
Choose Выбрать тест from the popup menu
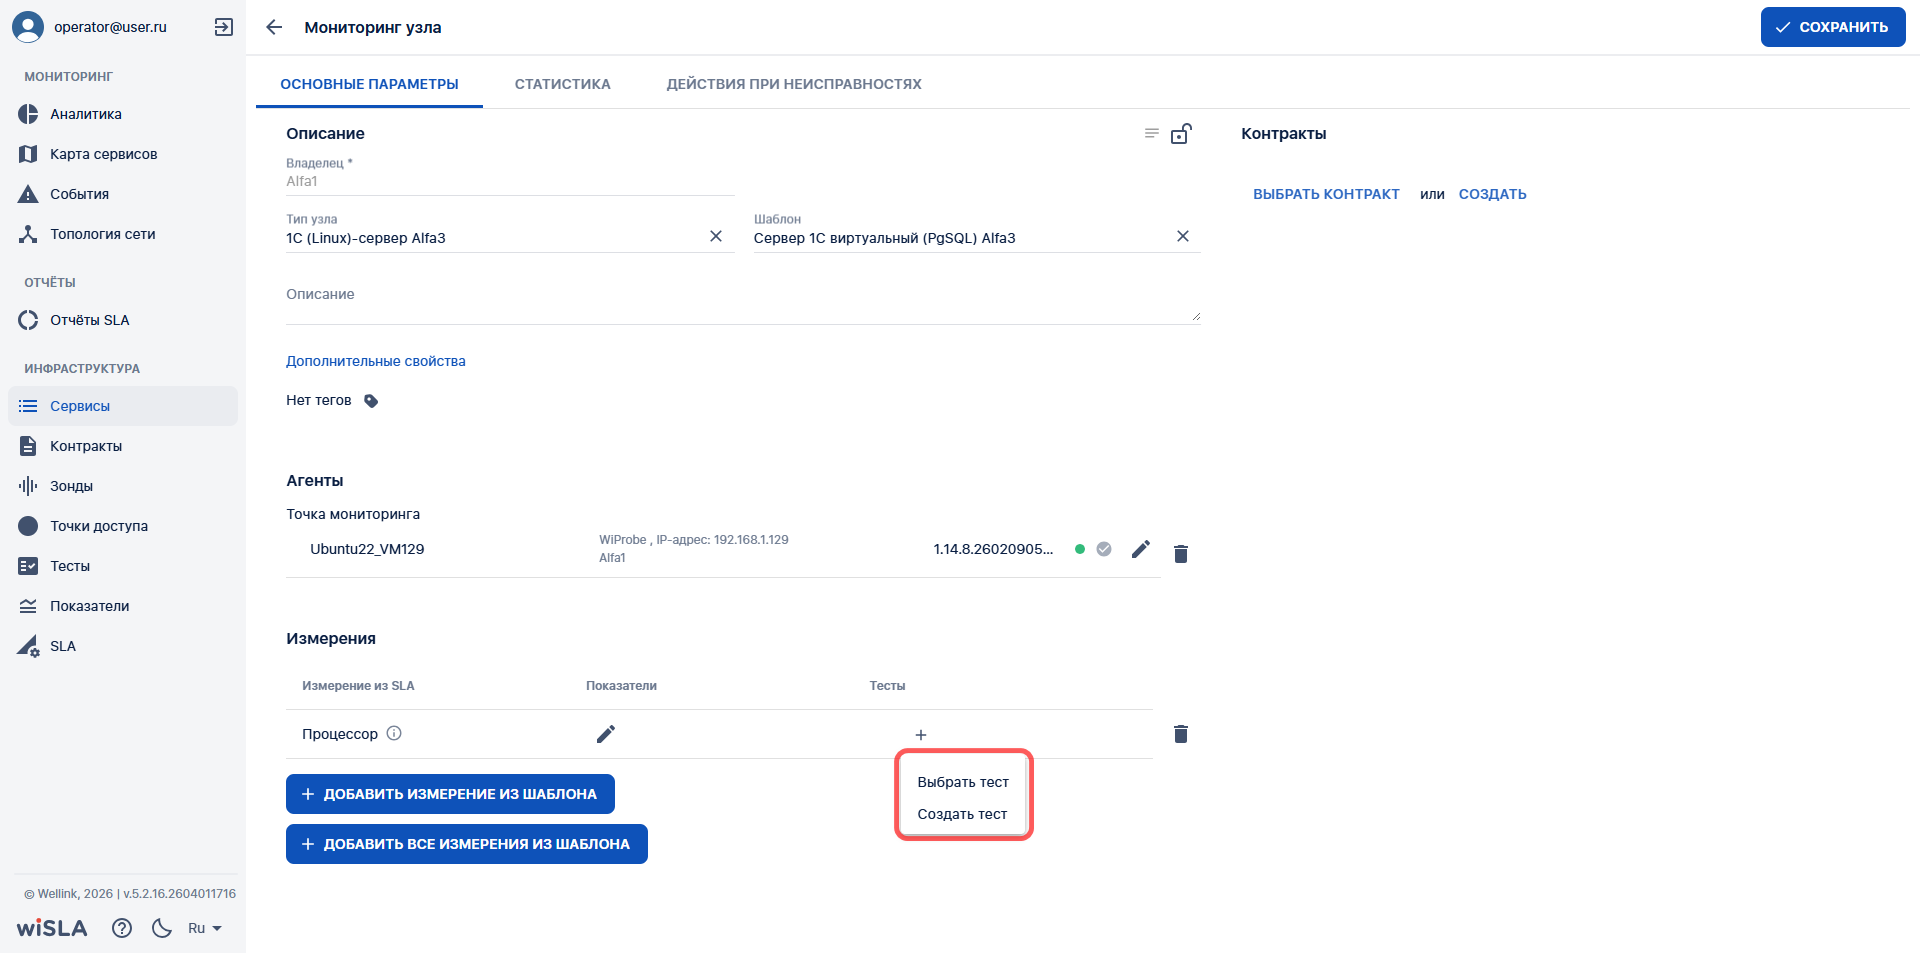(x=963, y=782)
